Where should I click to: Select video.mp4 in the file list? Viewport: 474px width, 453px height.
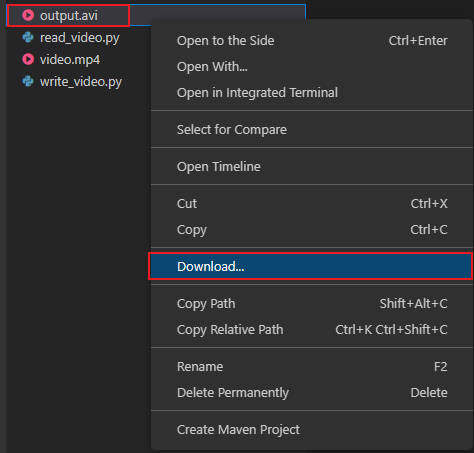(x=70, y=60)
